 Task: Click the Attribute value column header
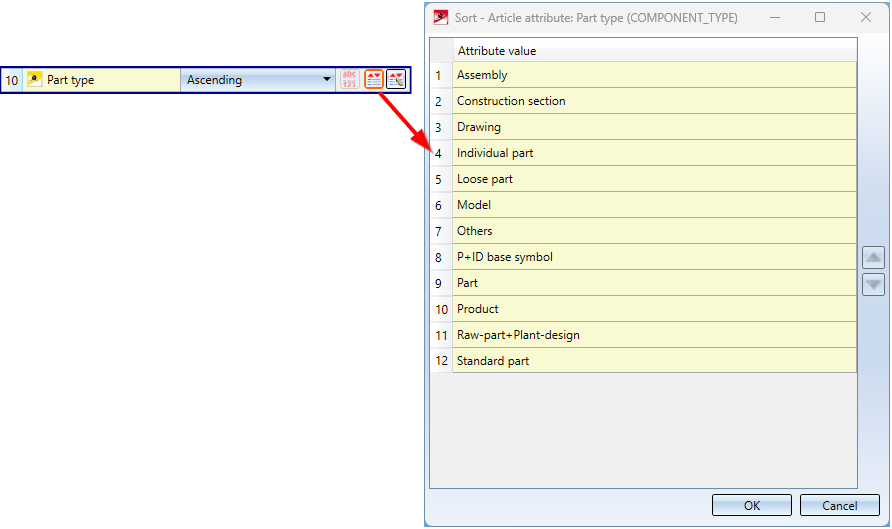(655, 51)
